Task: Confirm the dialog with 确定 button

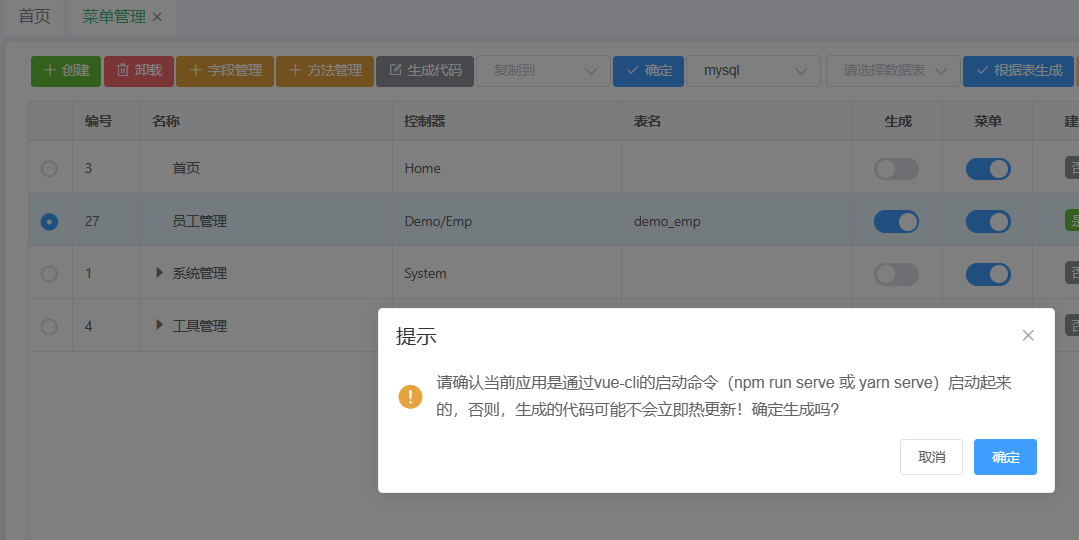Action: 1005,457
